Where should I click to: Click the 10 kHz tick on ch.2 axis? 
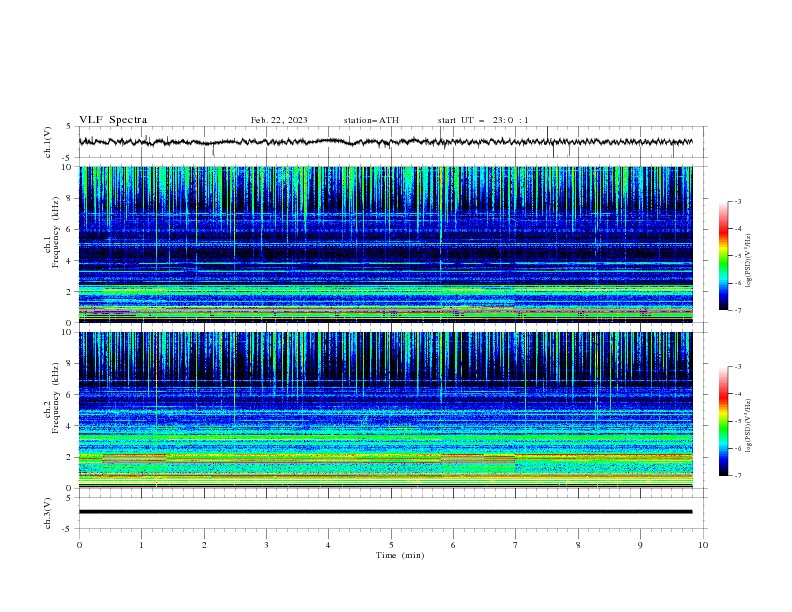click(x=68, y=332)
